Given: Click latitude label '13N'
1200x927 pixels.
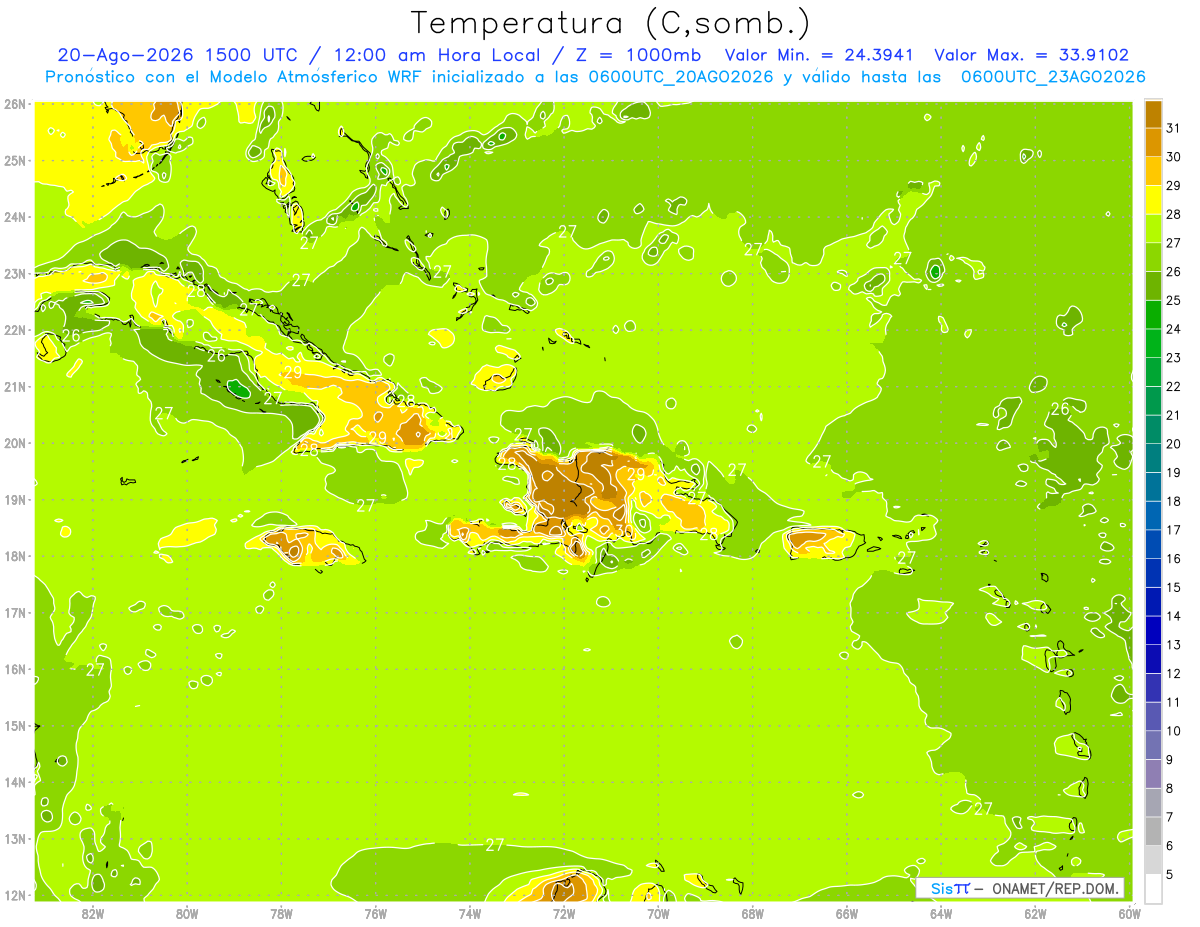Looking at the screenshot, I should coord(15,839).
